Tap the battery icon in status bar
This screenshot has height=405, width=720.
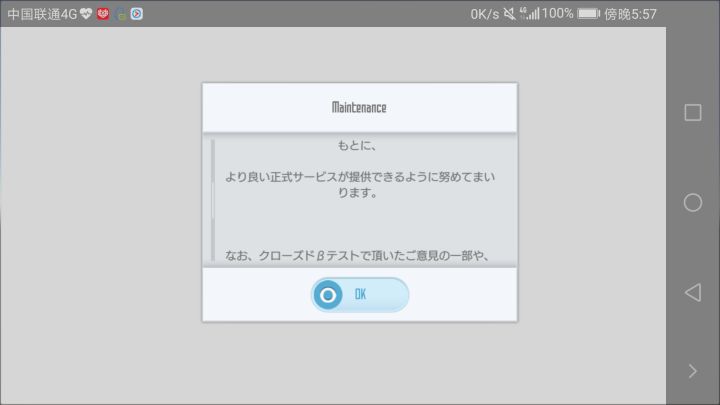tap(589, 14)
